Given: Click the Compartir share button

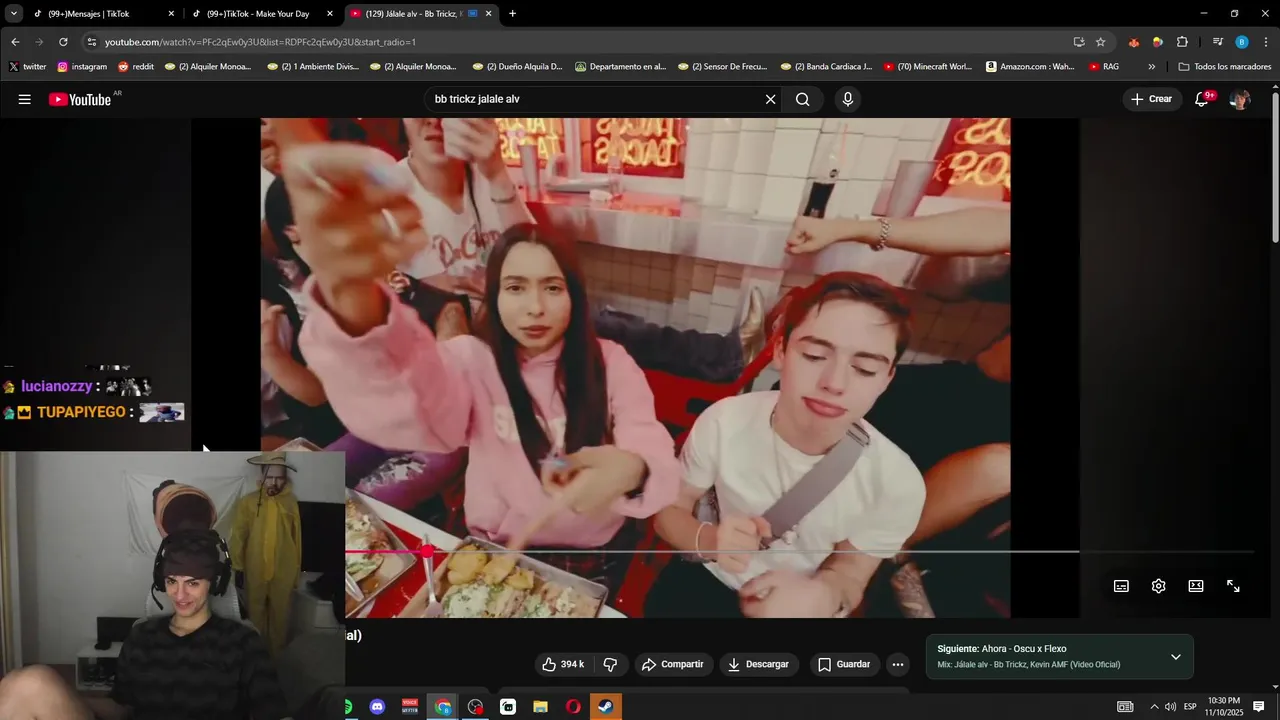Looking at the screenshot, I should point(672,664).
